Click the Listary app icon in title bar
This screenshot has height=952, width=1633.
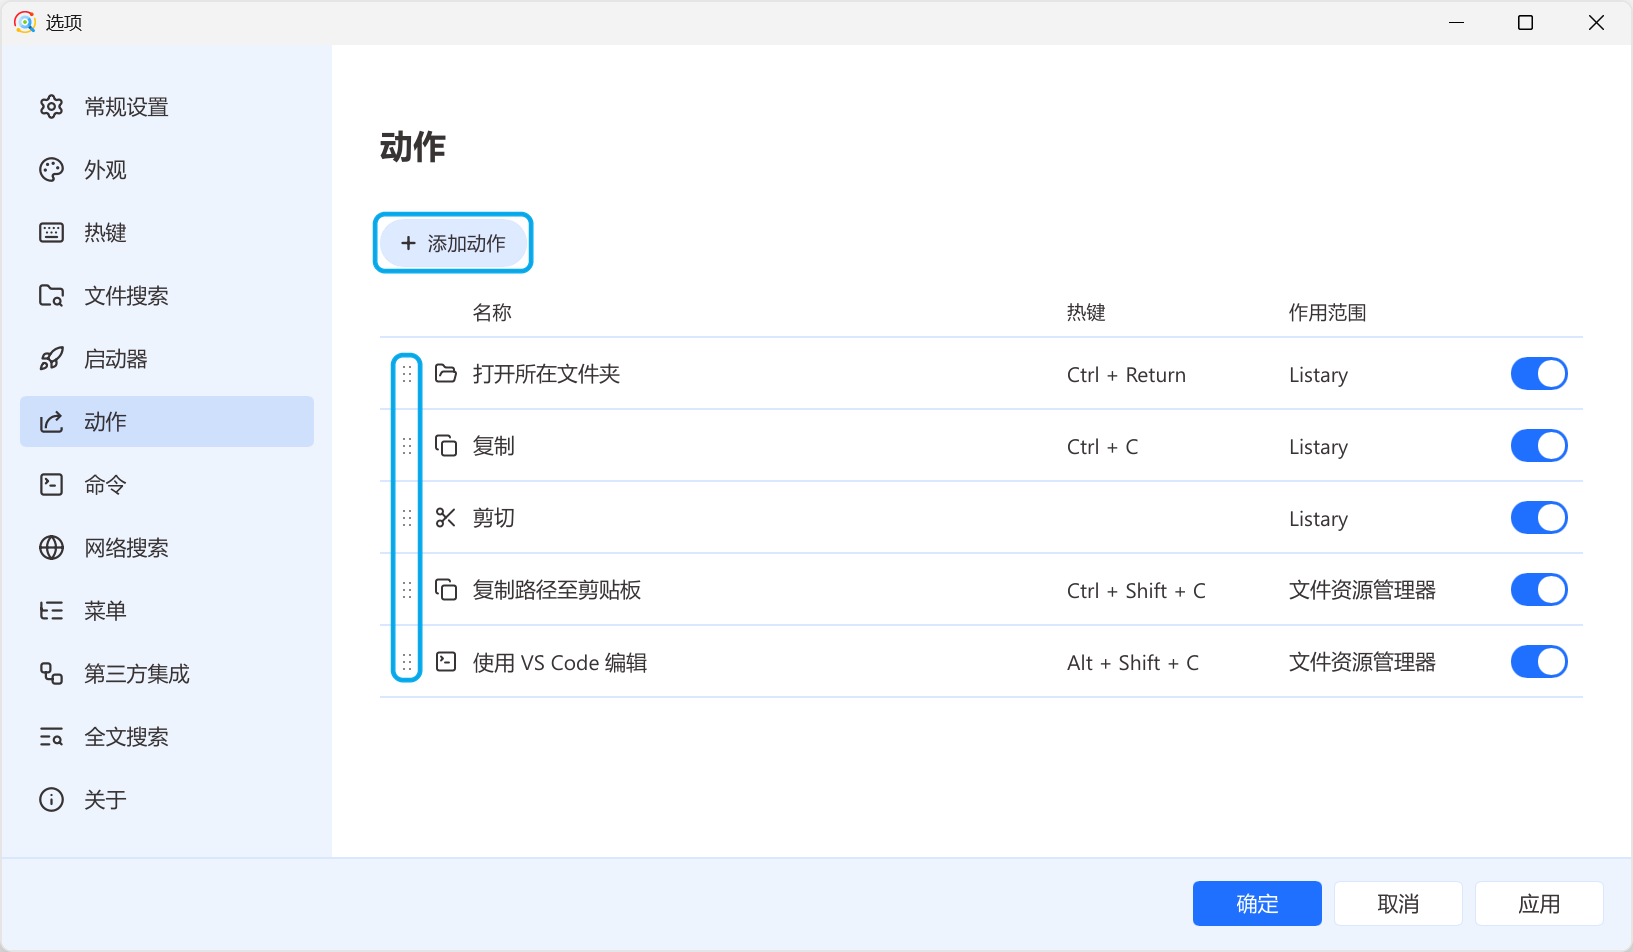[25, 22]
